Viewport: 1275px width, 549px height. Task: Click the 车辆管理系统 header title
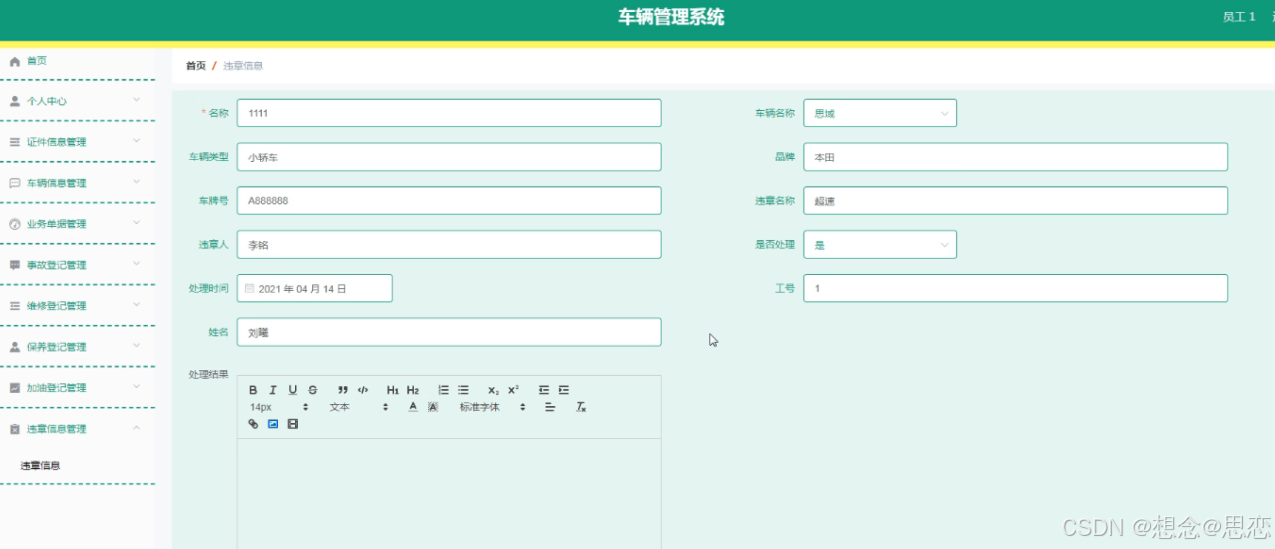(671, 17)
